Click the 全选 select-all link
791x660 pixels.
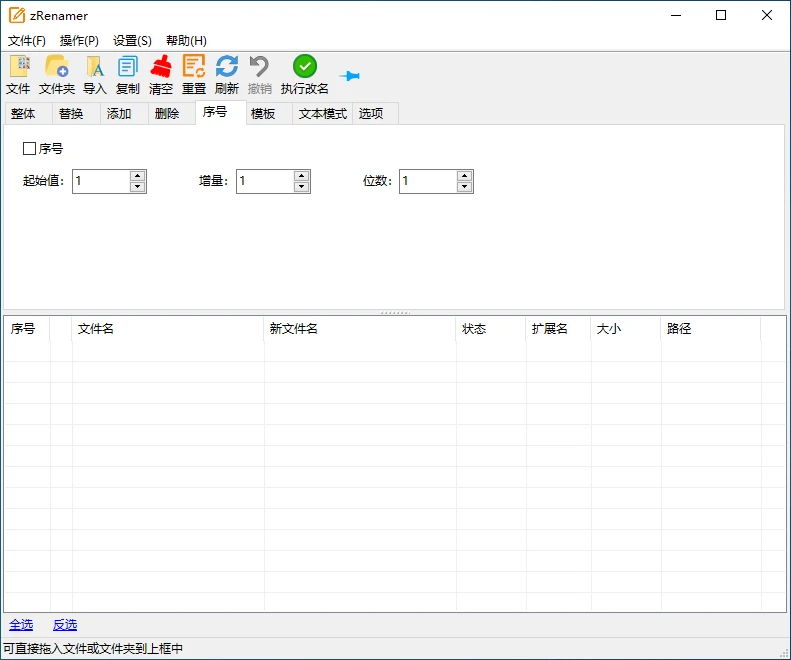(x=21, y=625)
